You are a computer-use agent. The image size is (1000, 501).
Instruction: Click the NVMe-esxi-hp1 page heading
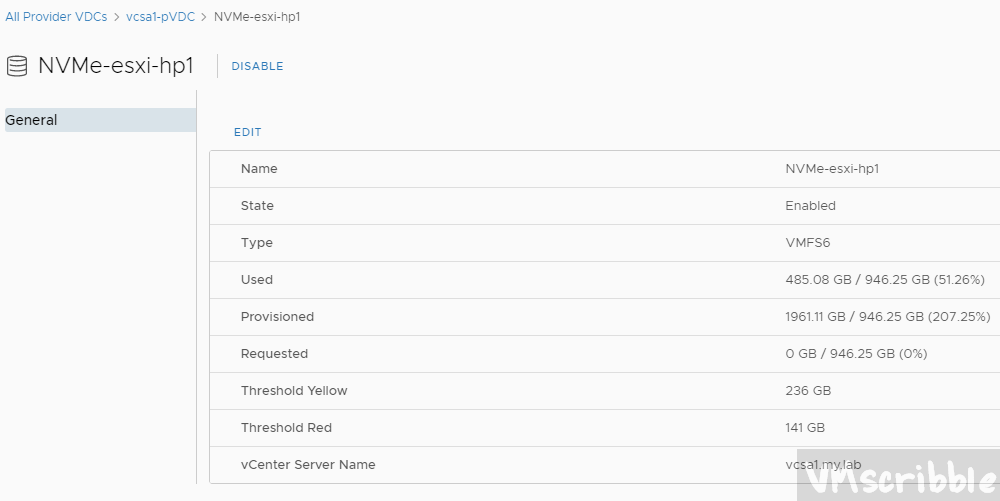[x=115, y=66]
